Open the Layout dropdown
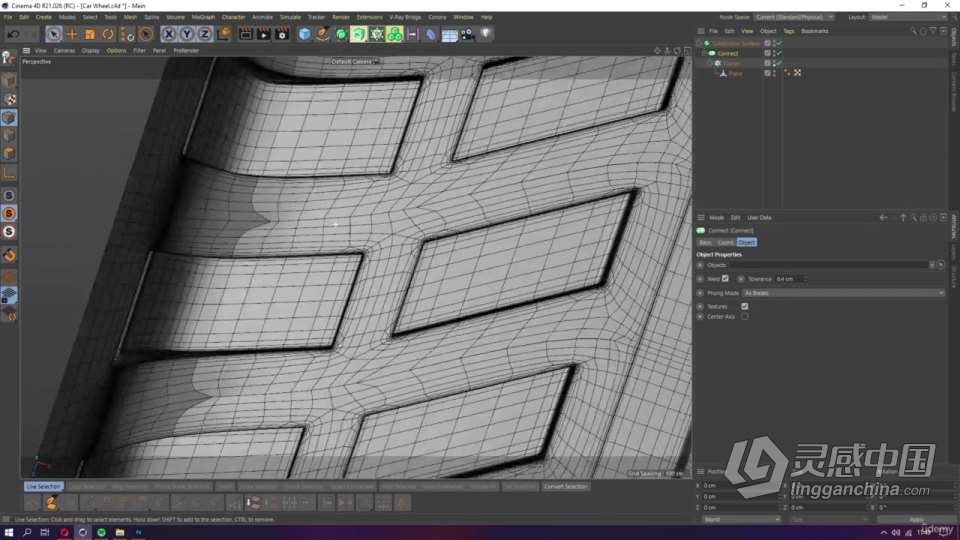 click(x=909, y=17)
